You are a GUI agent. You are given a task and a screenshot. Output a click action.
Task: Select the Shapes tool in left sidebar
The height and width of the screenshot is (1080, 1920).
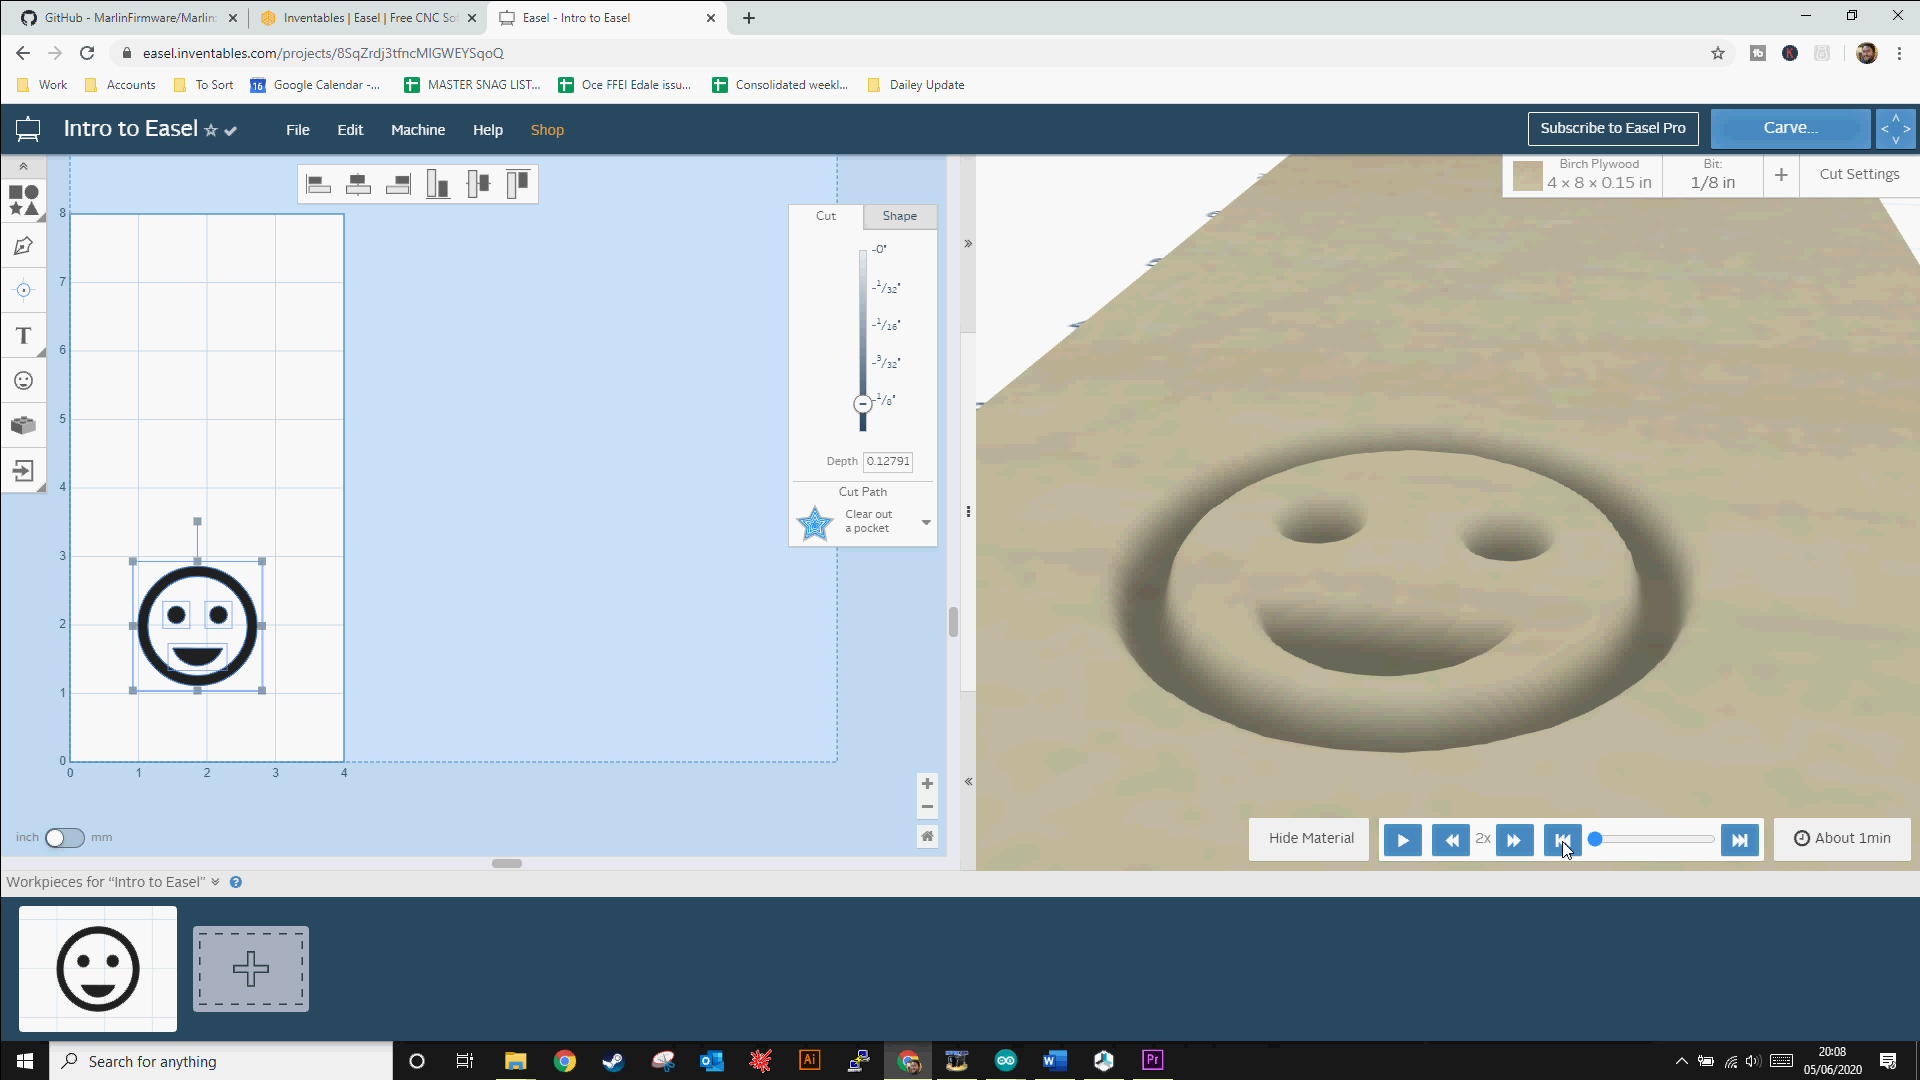[23, 200]
